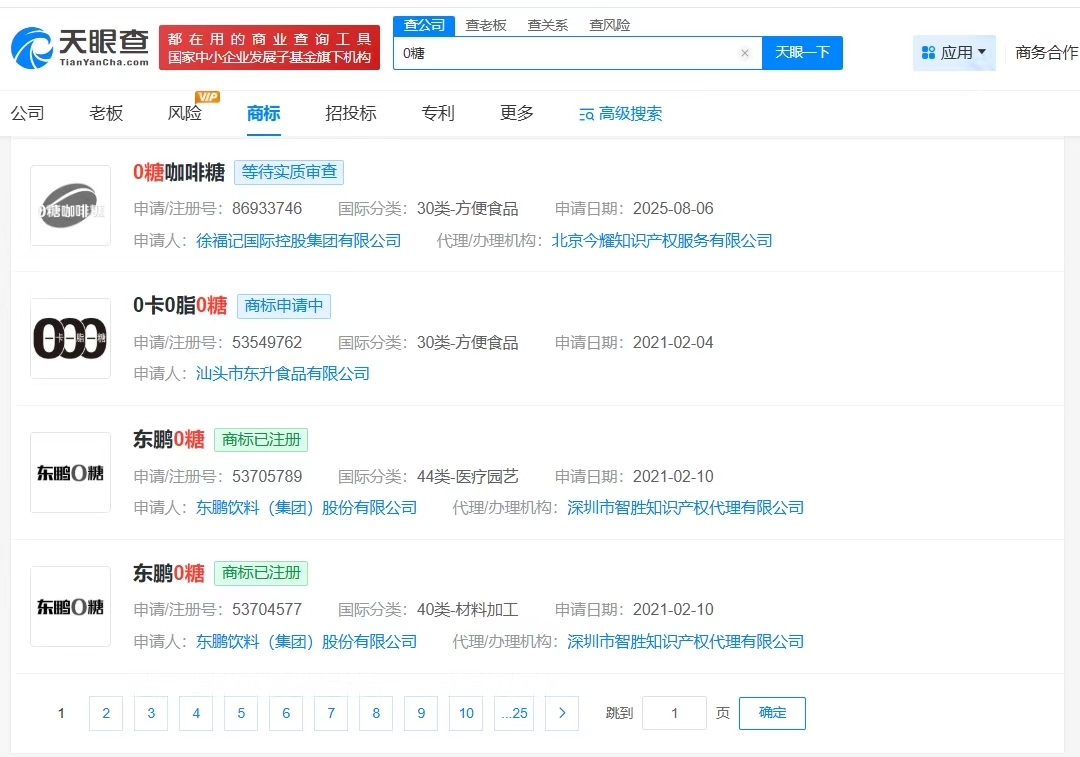This screenshot has height=757, width=1080.
Task: Open agency 北京今耀知识产权服务有限公司 link
Action: tap(662, 240)
